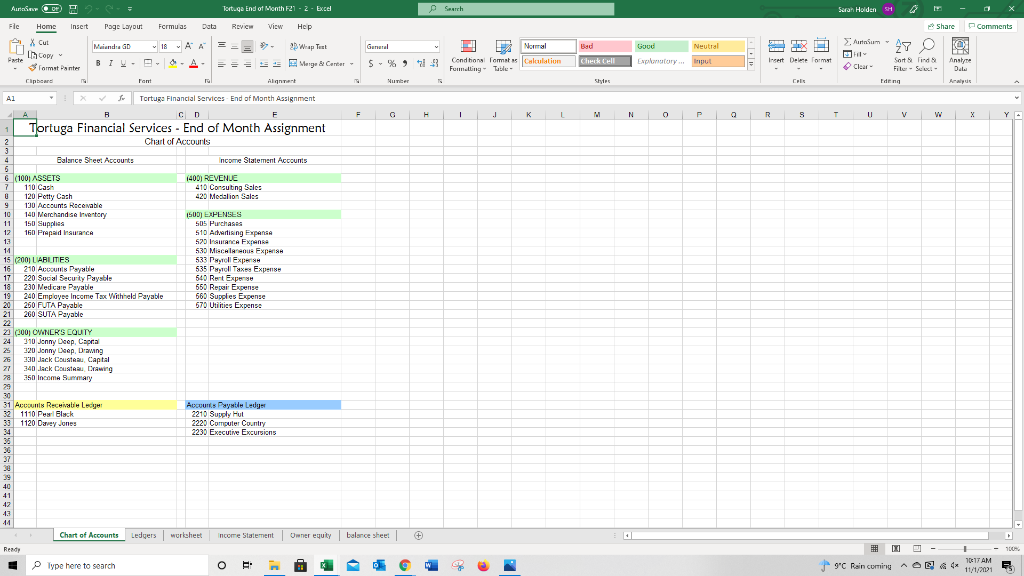Viewport: 1024px width, 576px height.
Task: Toggle Wrap Text on the selection
Action: click(x=310, y=46)
